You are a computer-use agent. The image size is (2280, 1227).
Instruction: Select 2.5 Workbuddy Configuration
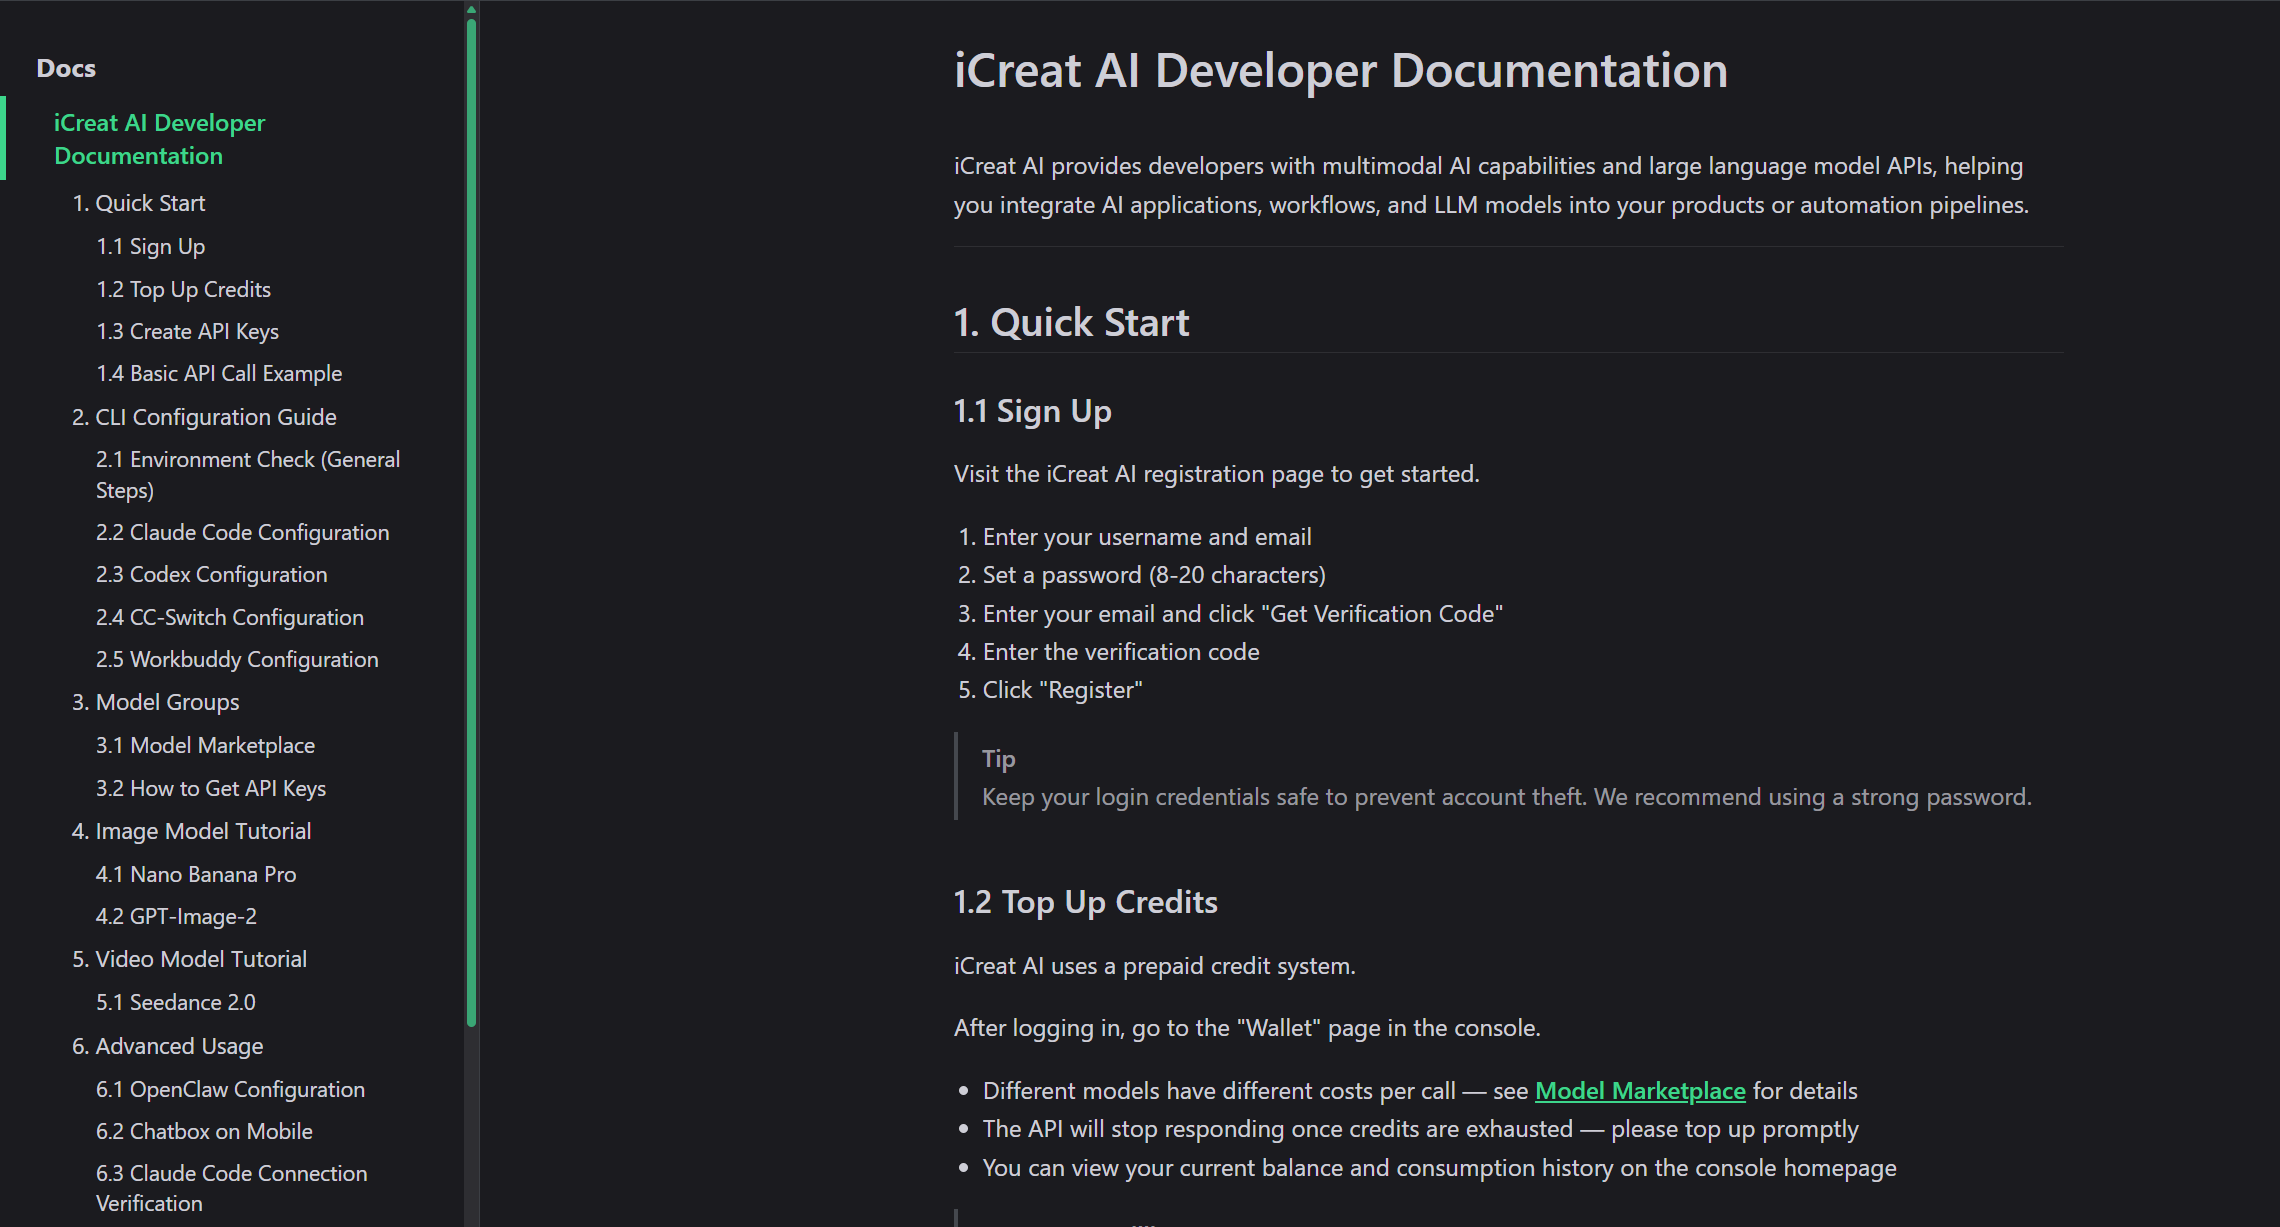point(237,659)
